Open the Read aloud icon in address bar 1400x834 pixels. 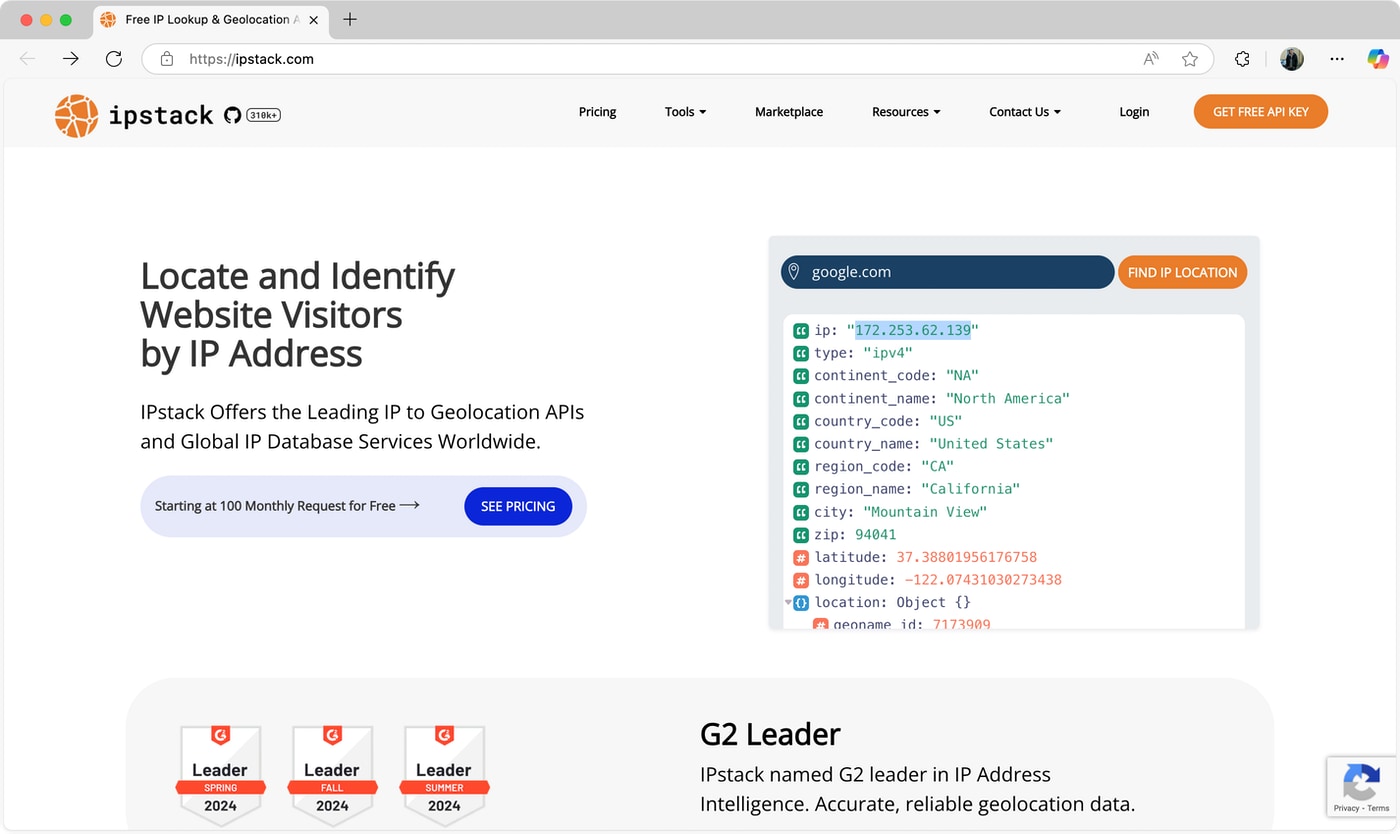pos(1151,59)
